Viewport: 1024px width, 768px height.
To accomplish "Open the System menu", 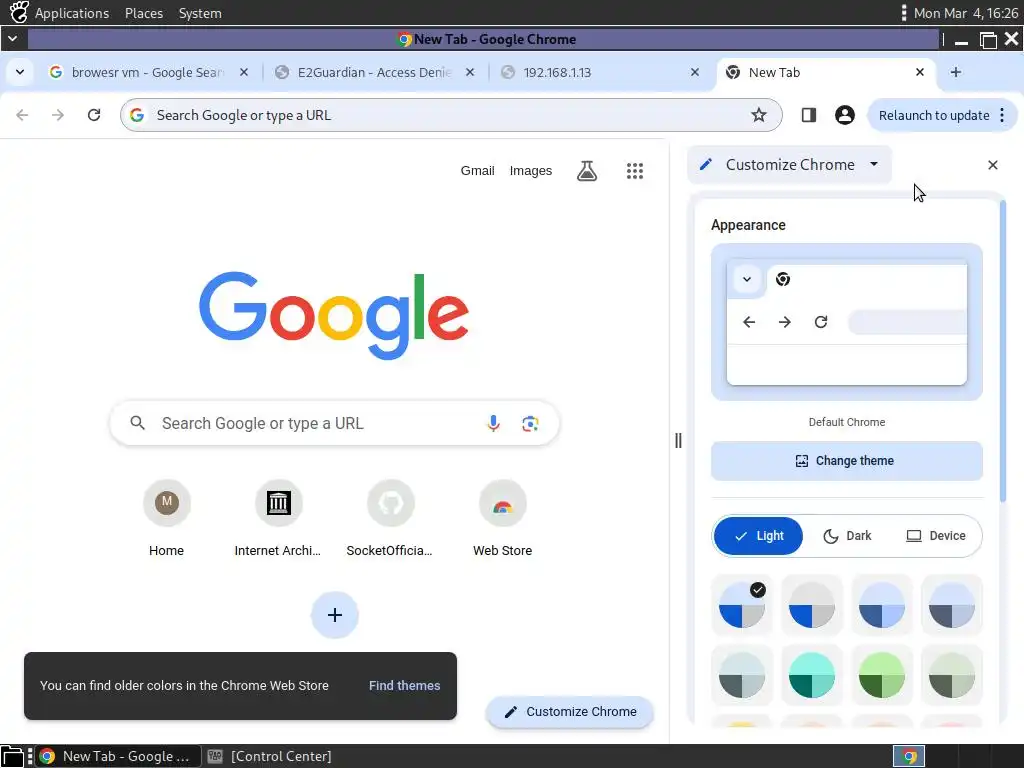I will coord(200,13).
